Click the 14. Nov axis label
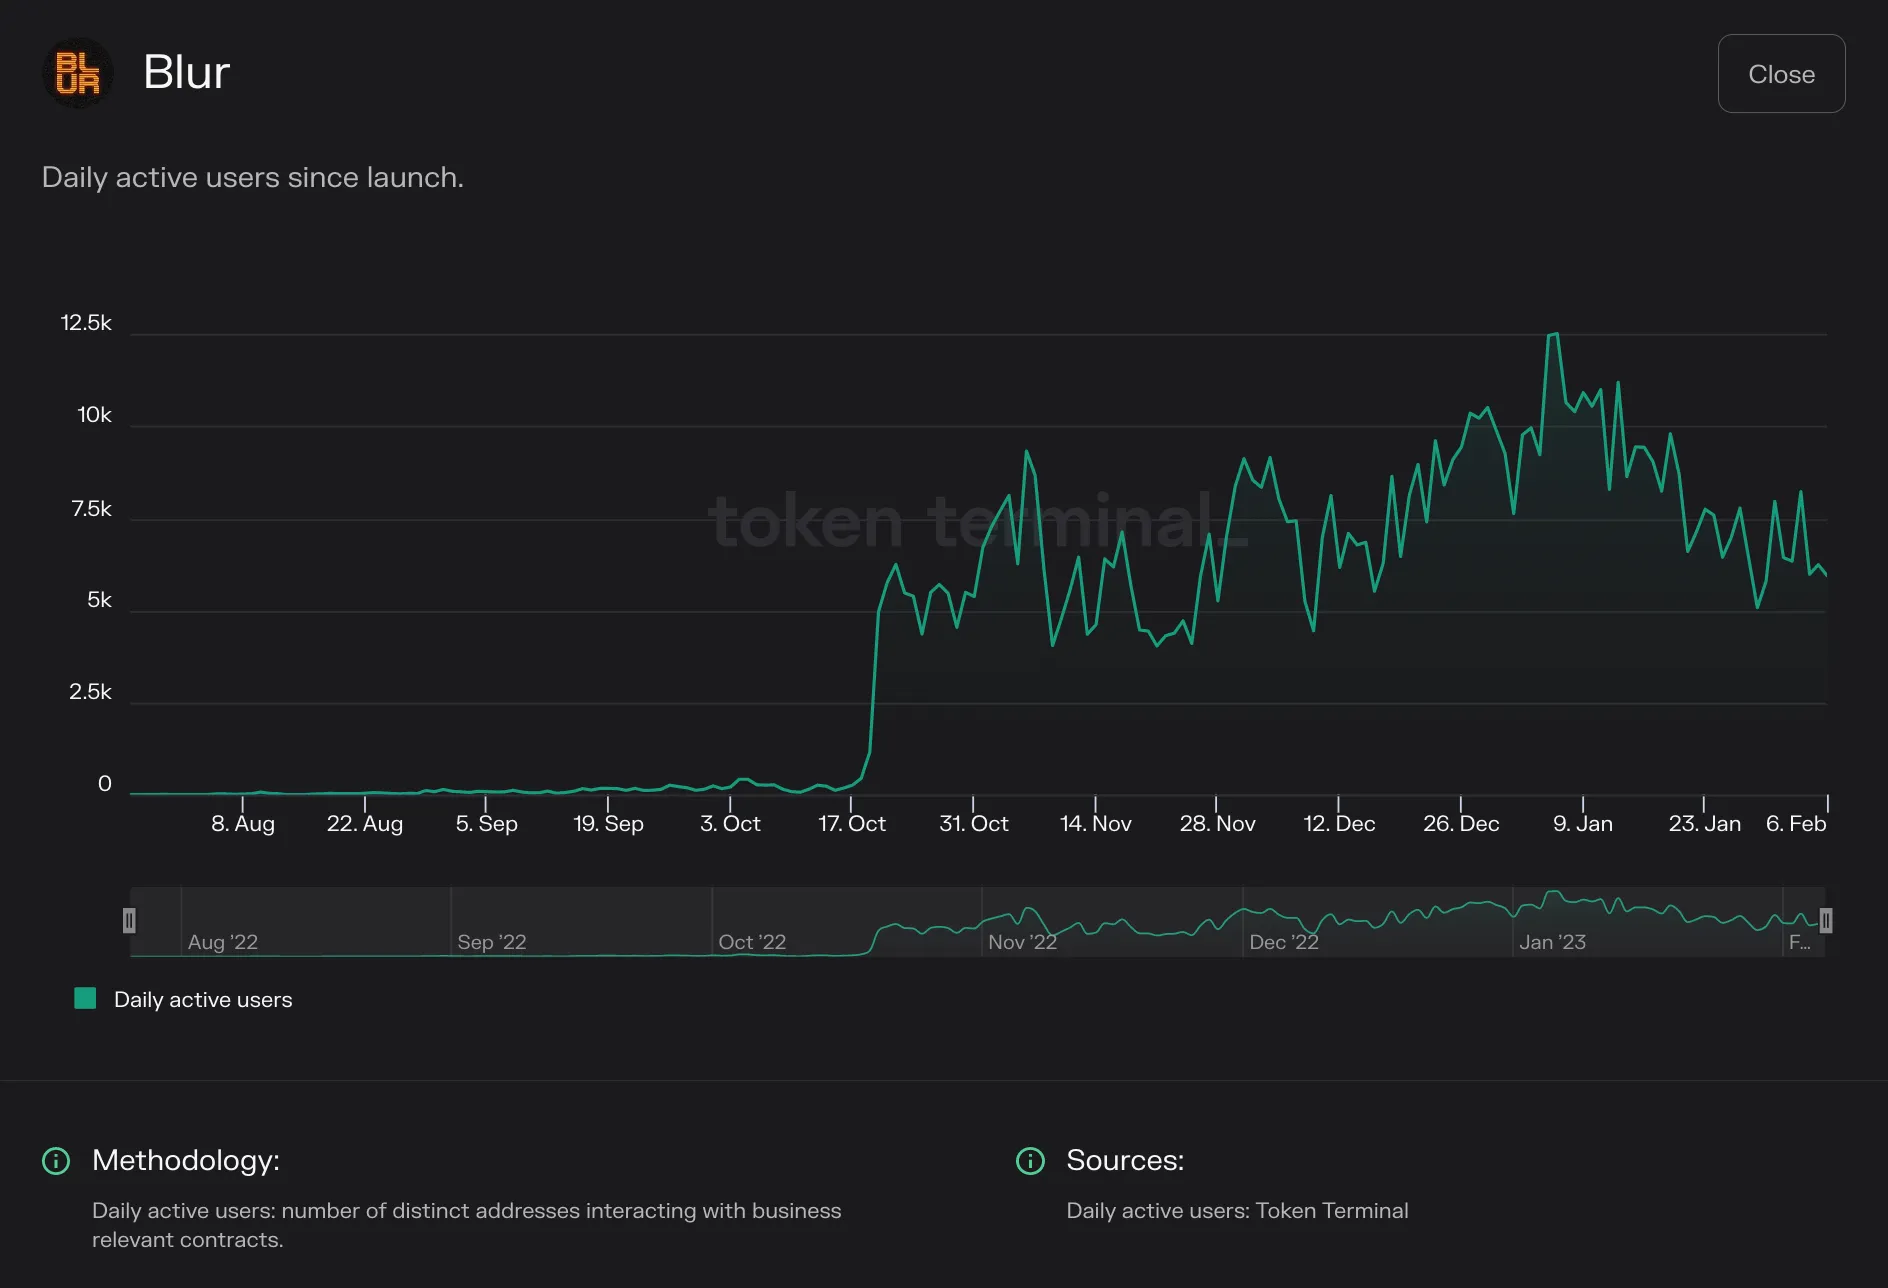This screenshot has width=1888, height=1288. click(1096, 824)
